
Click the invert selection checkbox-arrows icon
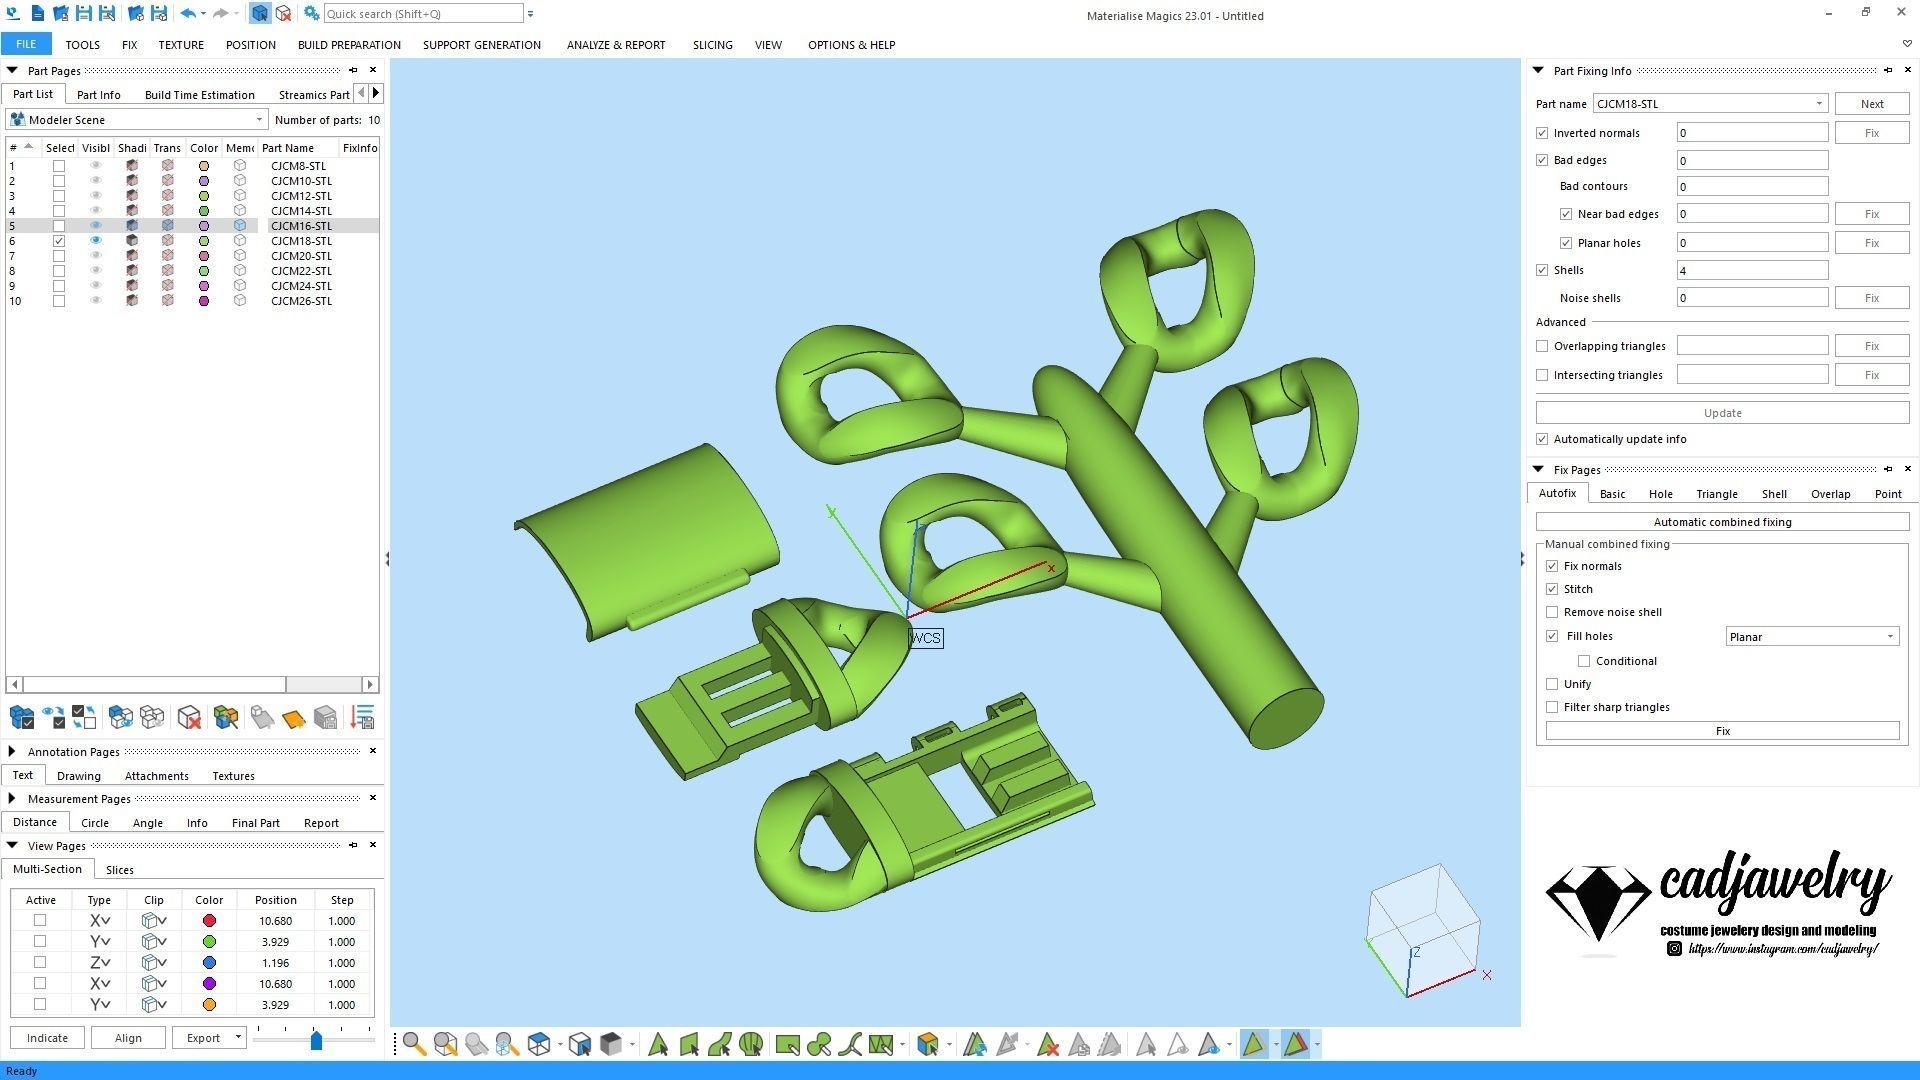84,718
